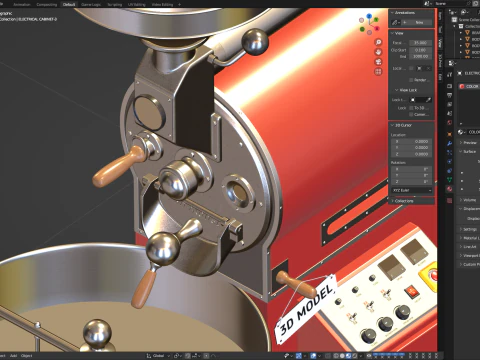Open the Texture properties checker icon
Viewport: 480px width, 360px height.
pos(449,200)
